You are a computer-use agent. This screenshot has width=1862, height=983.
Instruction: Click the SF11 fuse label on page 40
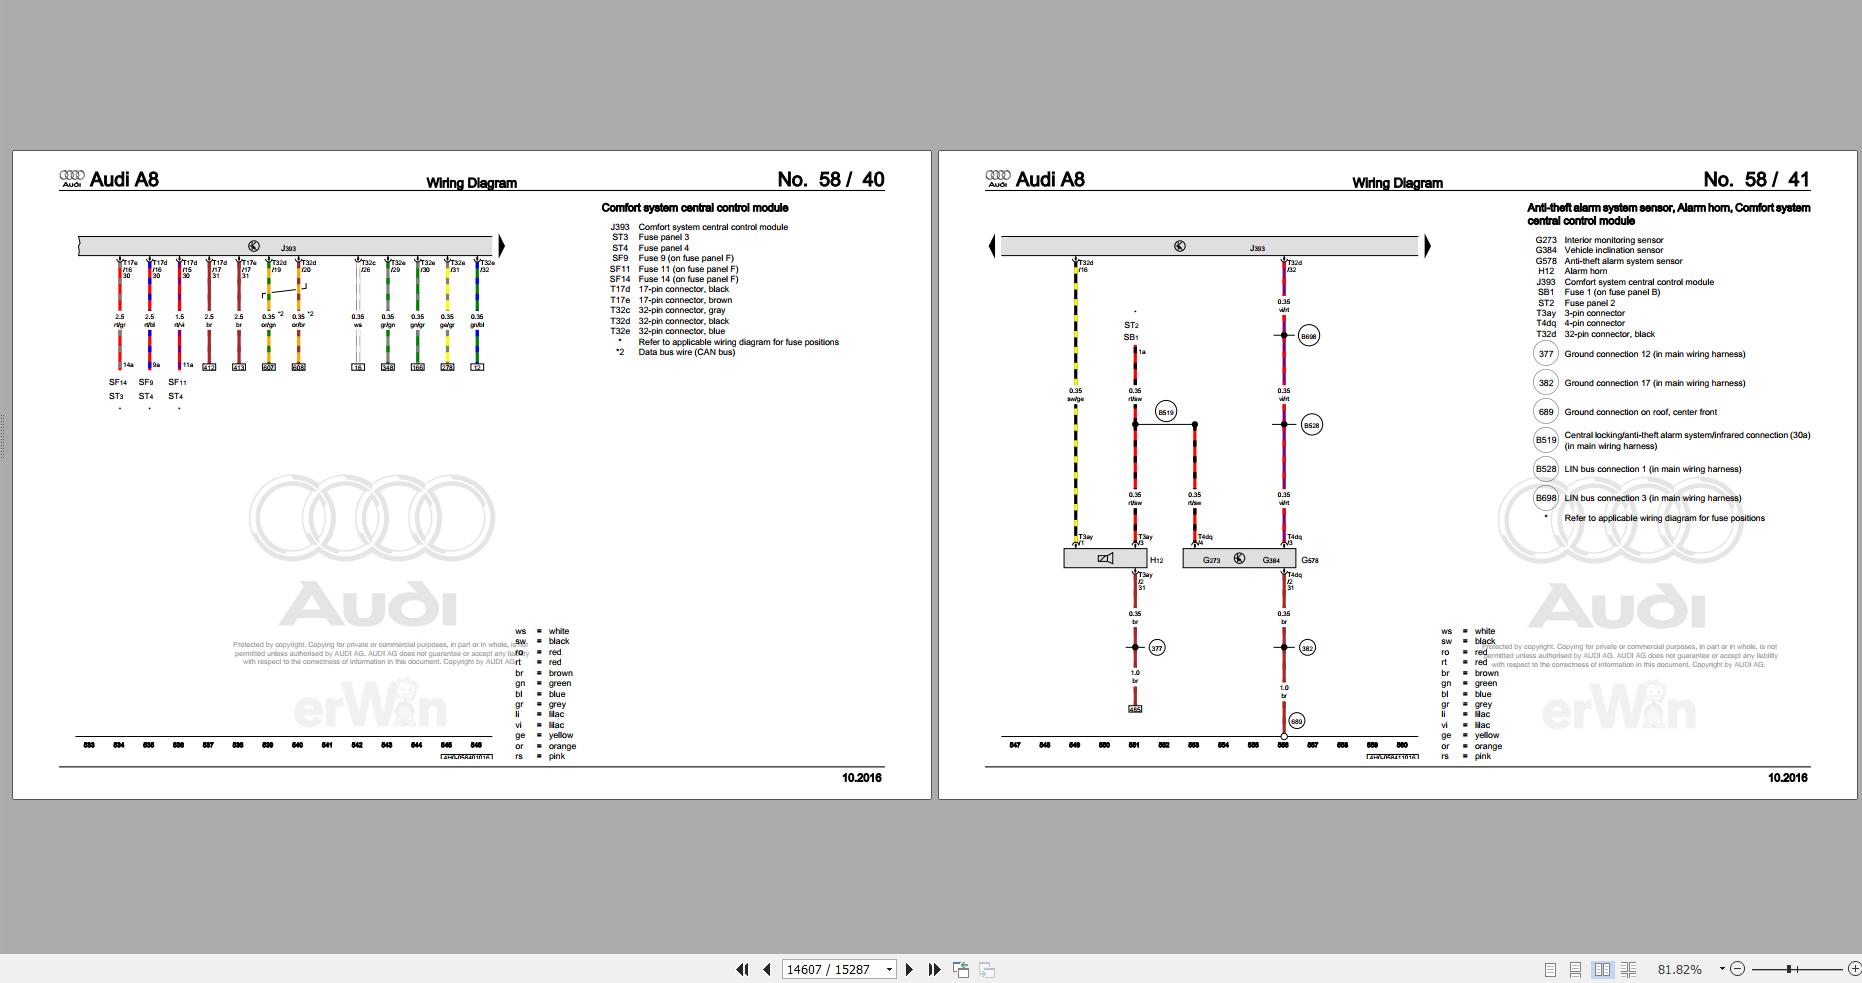point(177,382)
